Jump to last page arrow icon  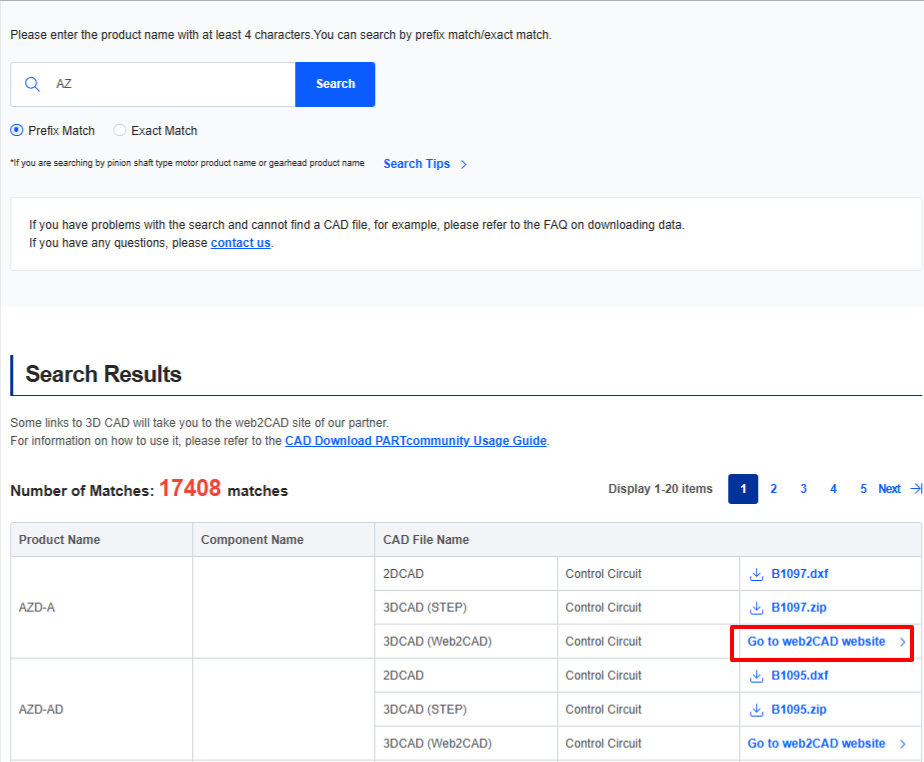(916, 489)
